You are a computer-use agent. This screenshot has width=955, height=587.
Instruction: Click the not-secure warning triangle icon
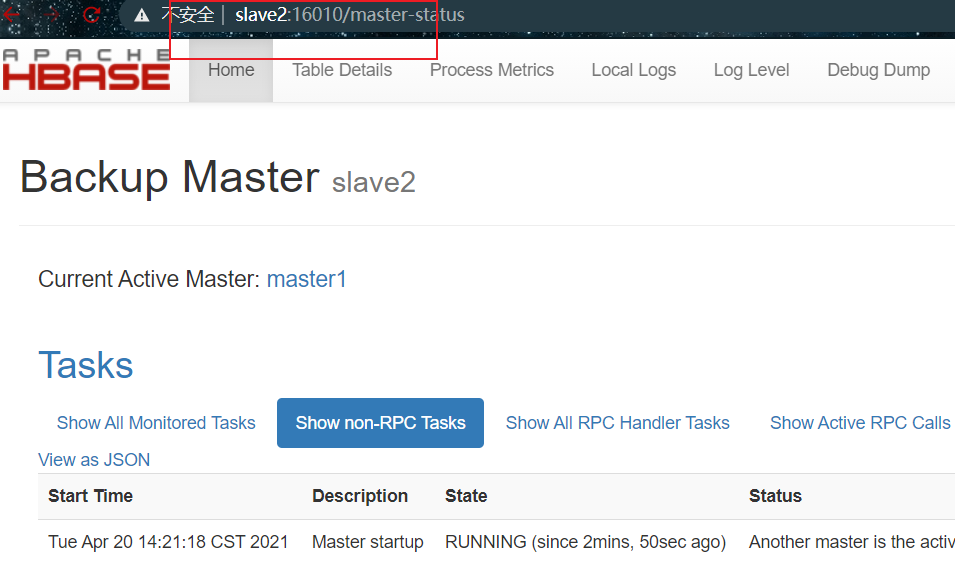pos(142,15)
